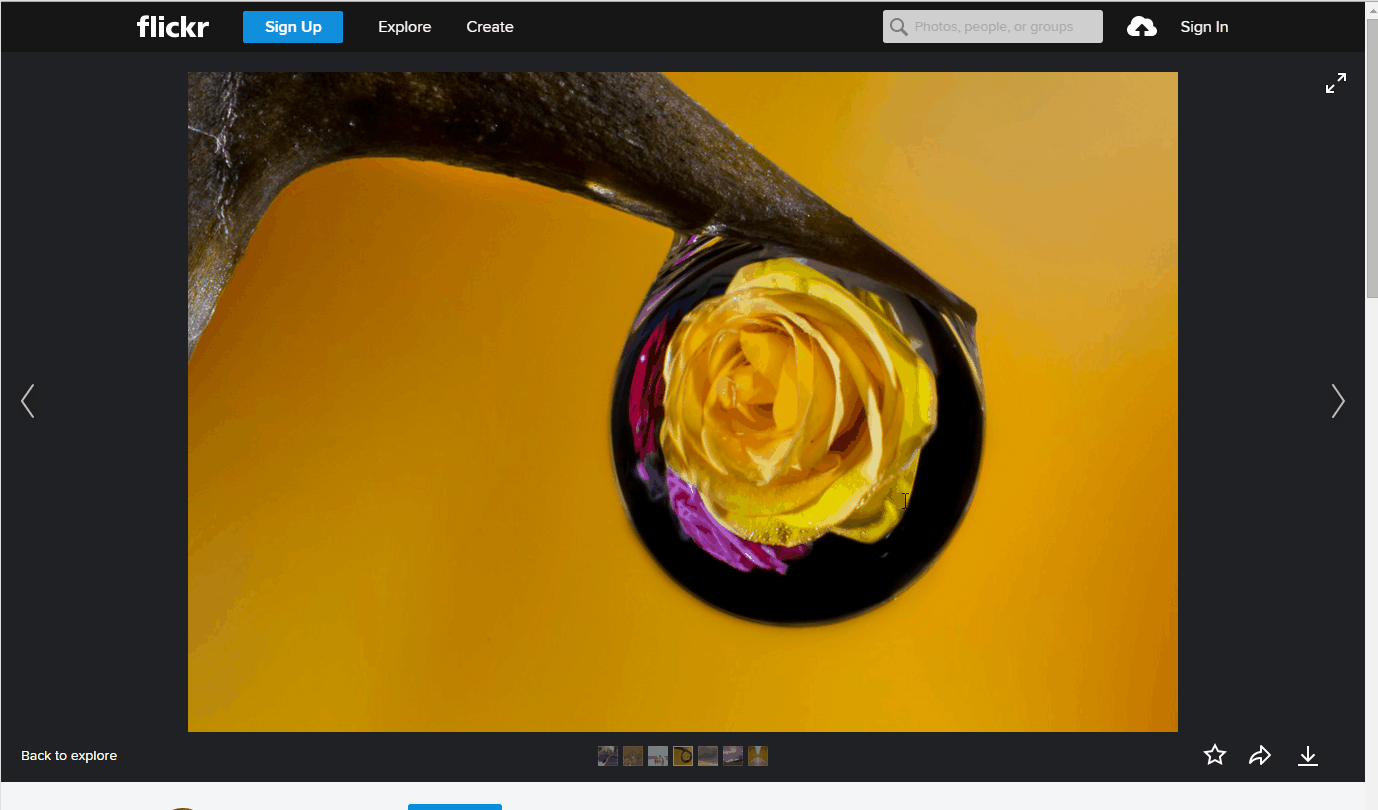Click the page vertical scrollbar thumb
Viewport: 1378px width, 810px height.
(x=1372, y=159)
